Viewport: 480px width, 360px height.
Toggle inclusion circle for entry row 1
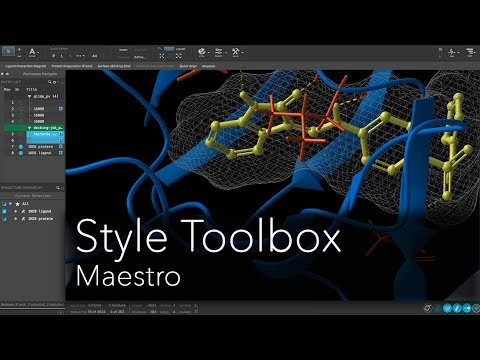pos(21,103)
